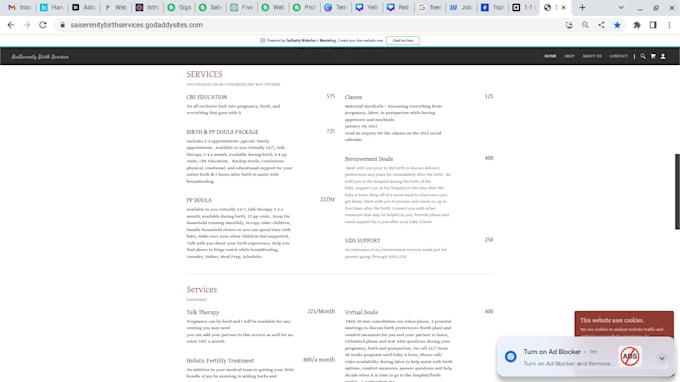
Task: View site info via the padlock icon
Action: click(62, 25)
